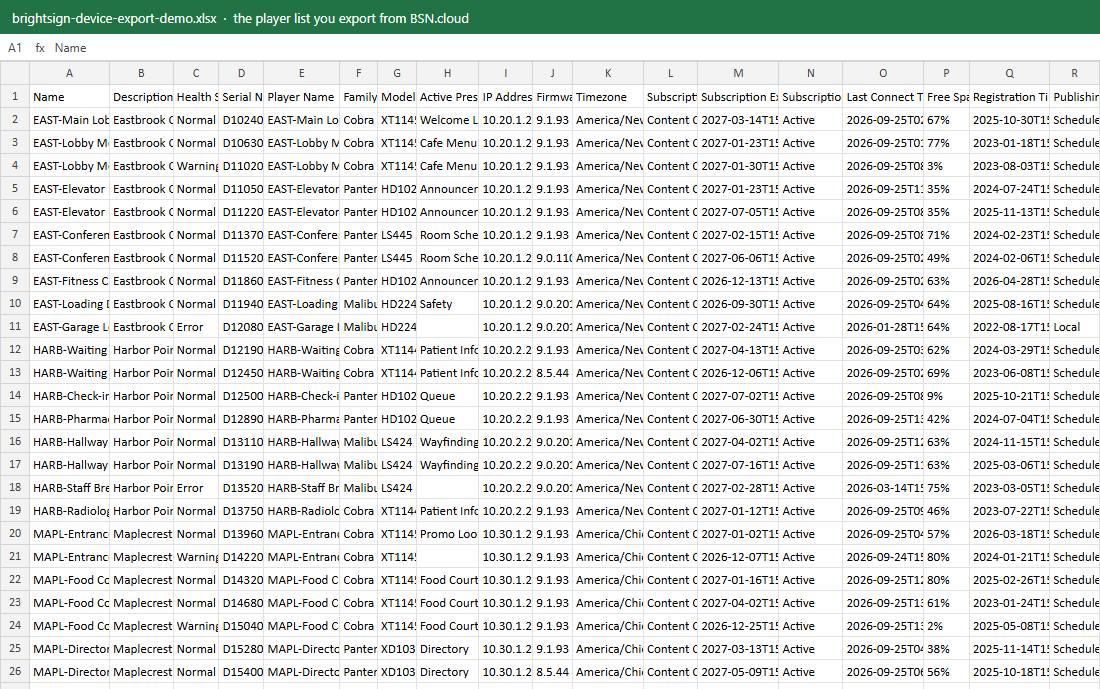1100x689 pixels.
Task: Click the A1 cell name box
Action: [x=15, y=48]
